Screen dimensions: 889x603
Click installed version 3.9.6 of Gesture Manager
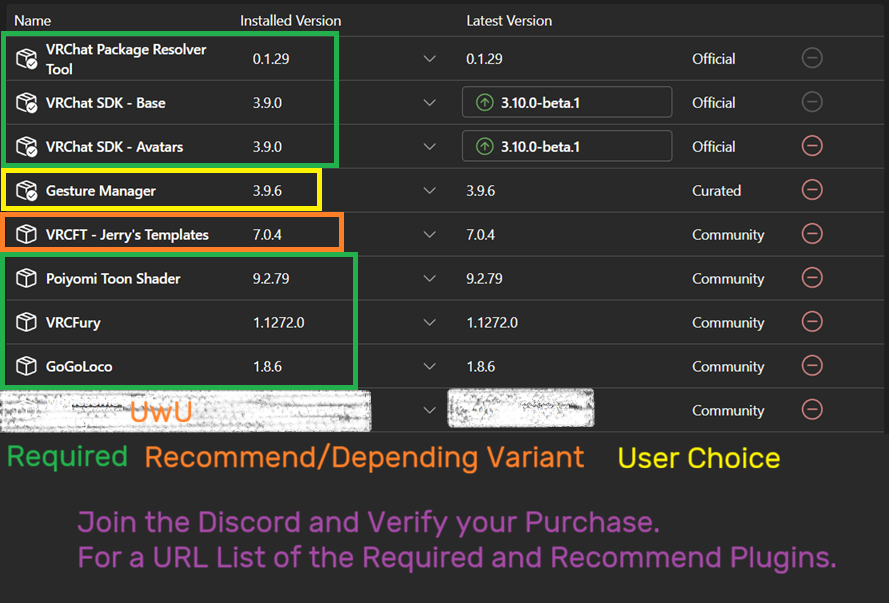[x=267, y=191]
